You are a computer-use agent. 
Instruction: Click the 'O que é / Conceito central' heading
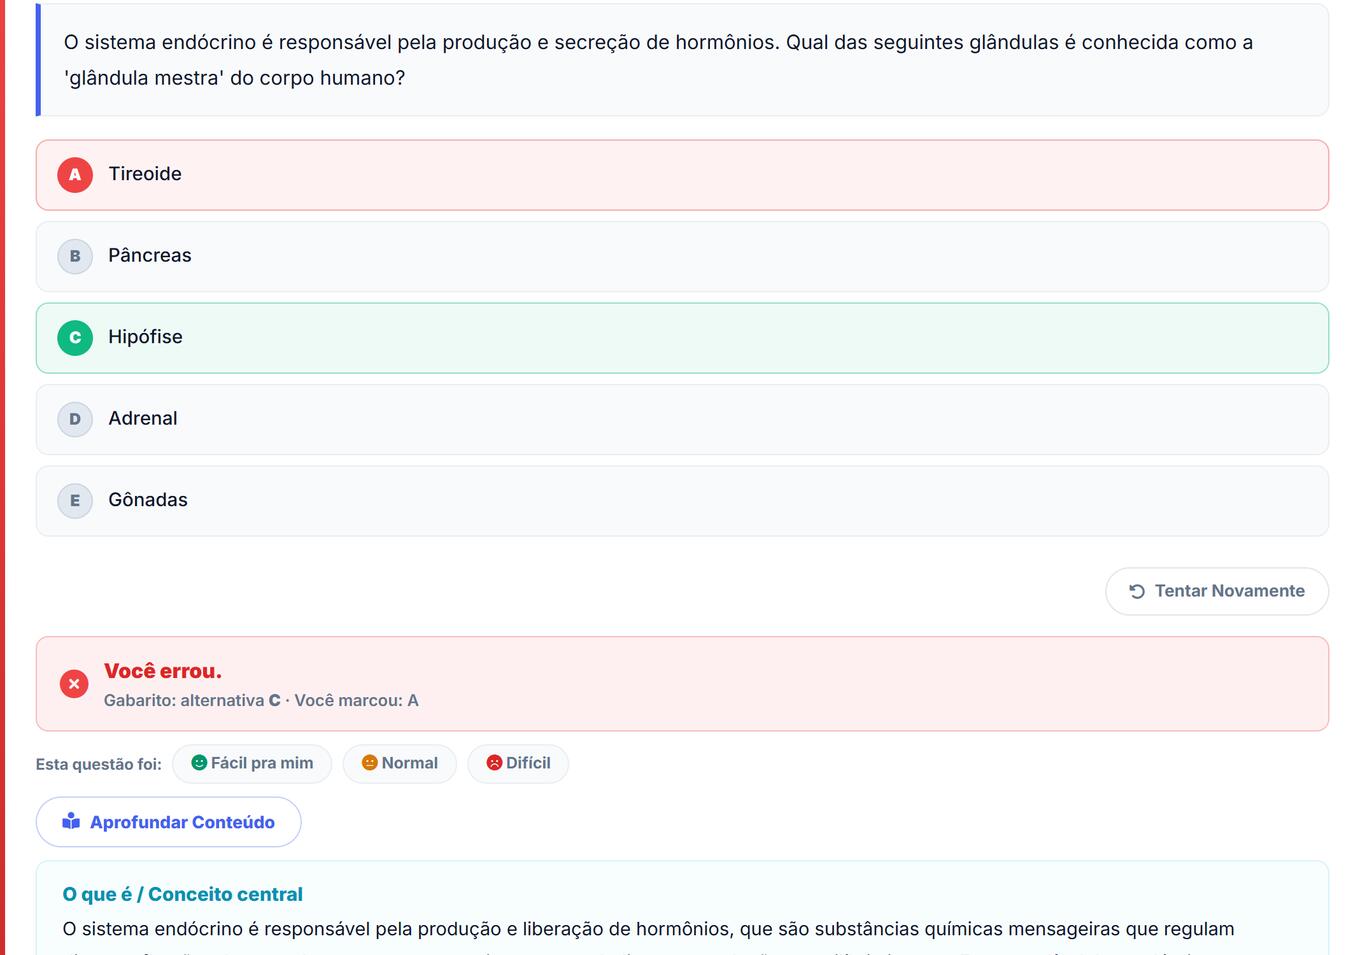coord(182,894)
